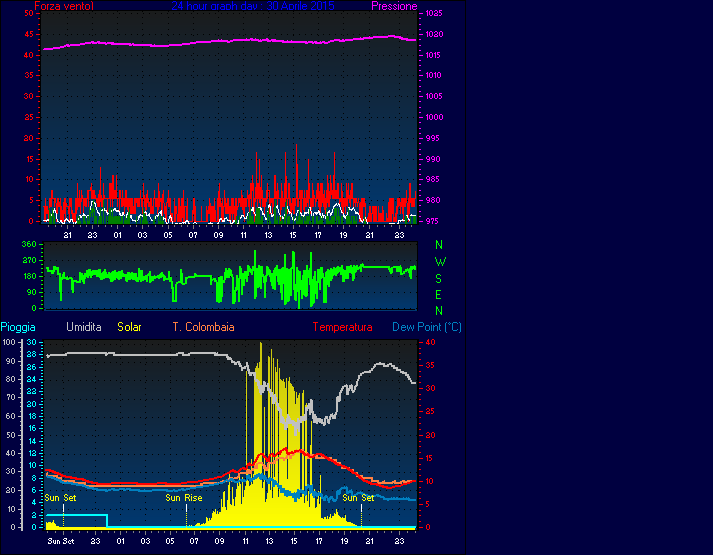Click cyan rain axis value 24
Viewport: 713px width, 555px height.
(32, 379)
